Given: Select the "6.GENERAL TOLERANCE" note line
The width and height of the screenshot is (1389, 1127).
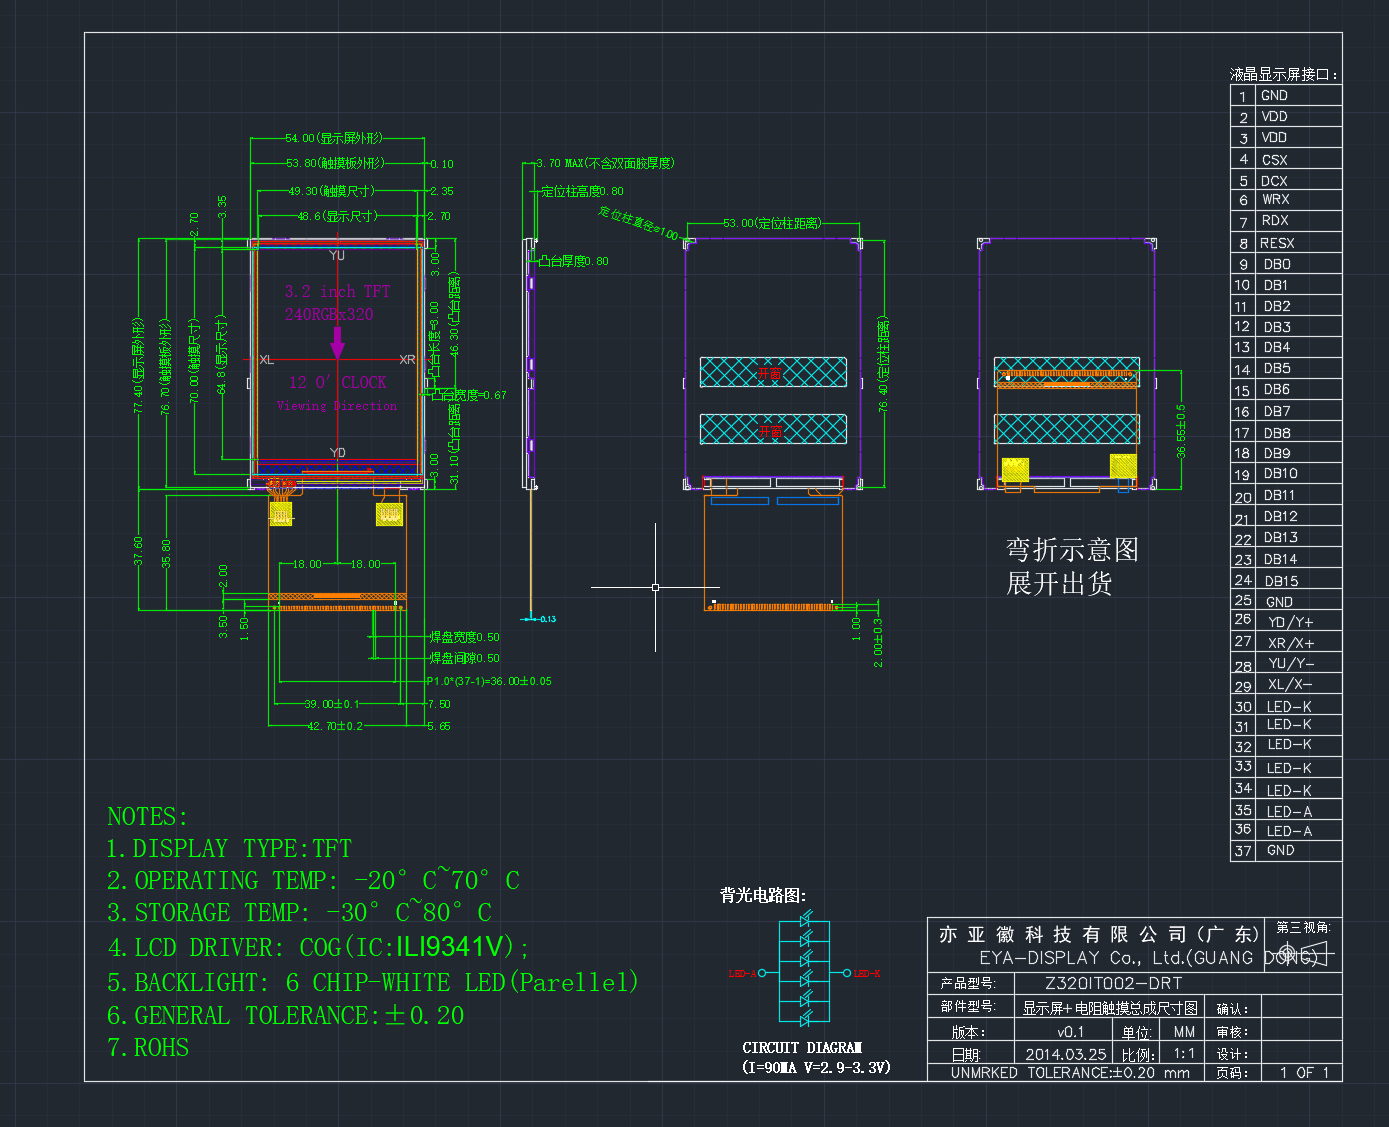Looking at the screenshot, I should (x=286, y=1016).
